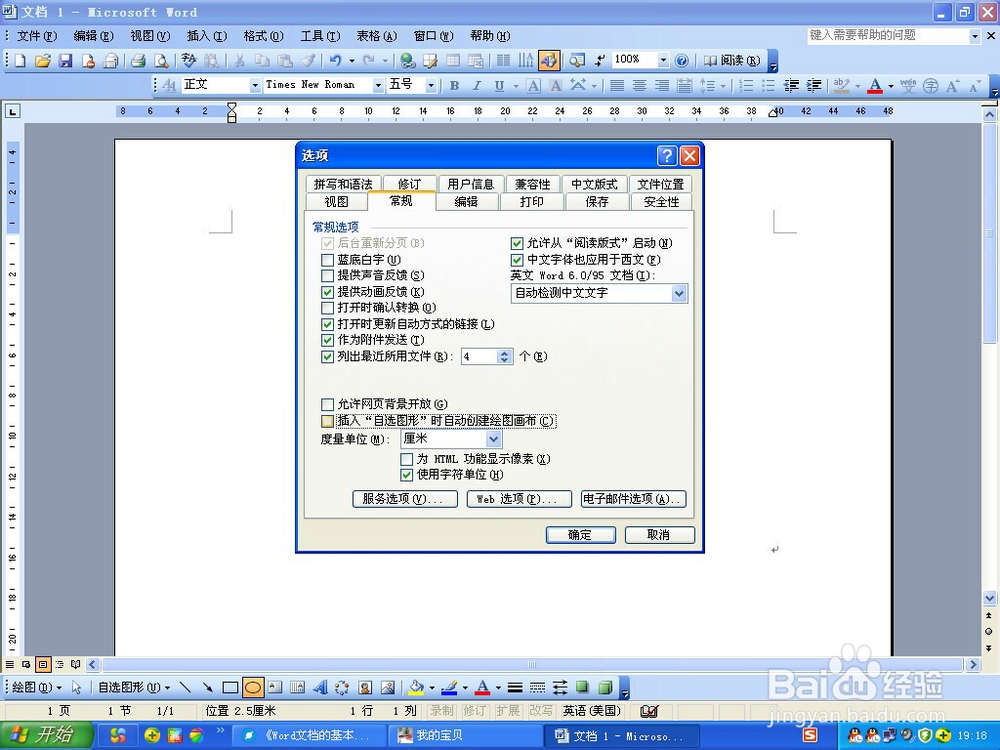
Task: Switch to the 编辑 tab
Action: click(x=466, y=202)
